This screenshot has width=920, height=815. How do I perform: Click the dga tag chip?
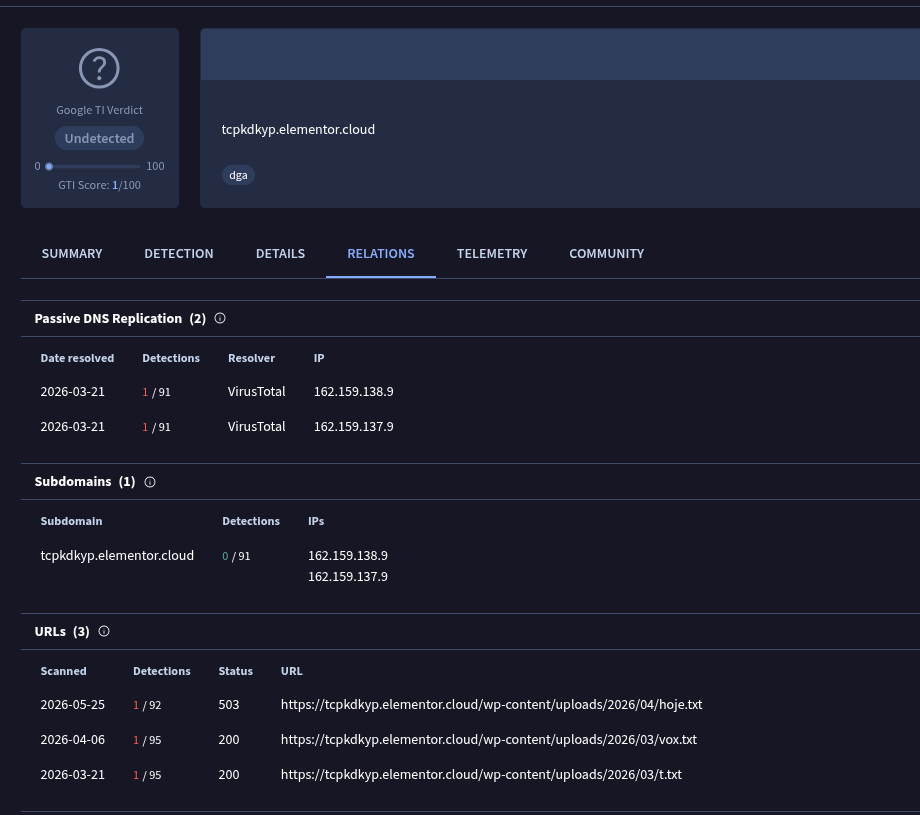point(238,175)
